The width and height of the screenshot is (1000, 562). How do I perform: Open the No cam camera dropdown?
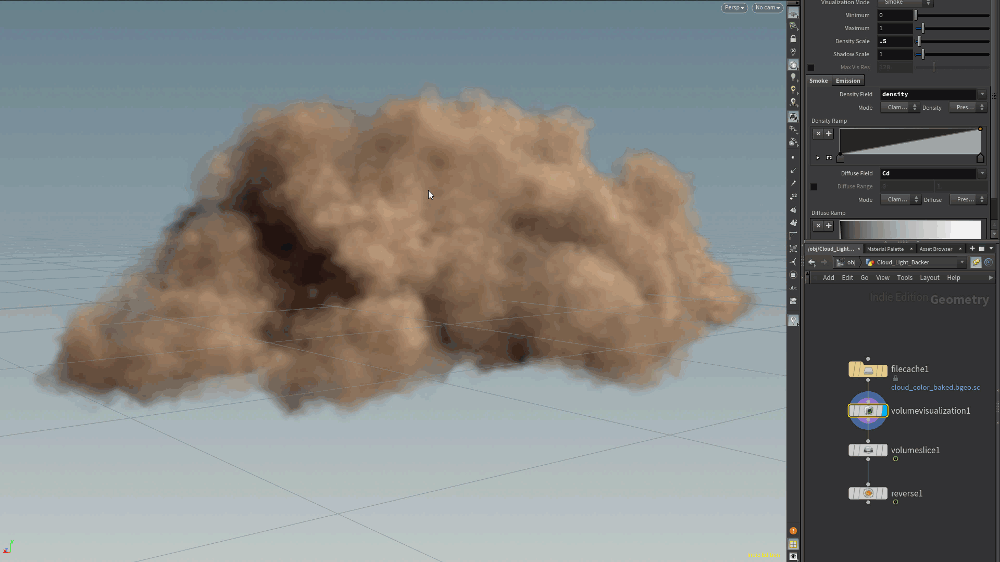pyautogui.click(x=767, y=8)
